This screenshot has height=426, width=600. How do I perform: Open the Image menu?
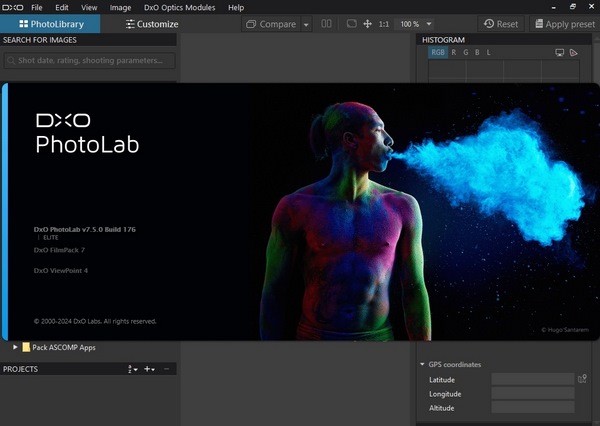[120, 7]
